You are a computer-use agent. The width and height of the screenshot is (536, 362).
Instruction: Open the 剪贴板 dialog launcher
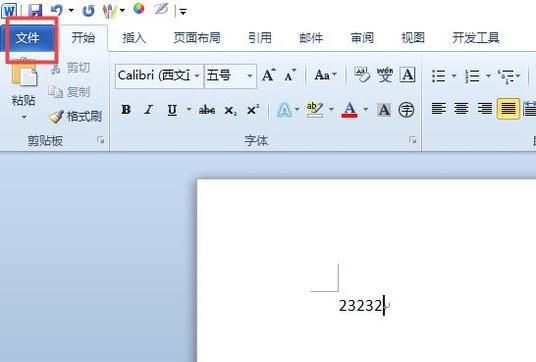100,140
